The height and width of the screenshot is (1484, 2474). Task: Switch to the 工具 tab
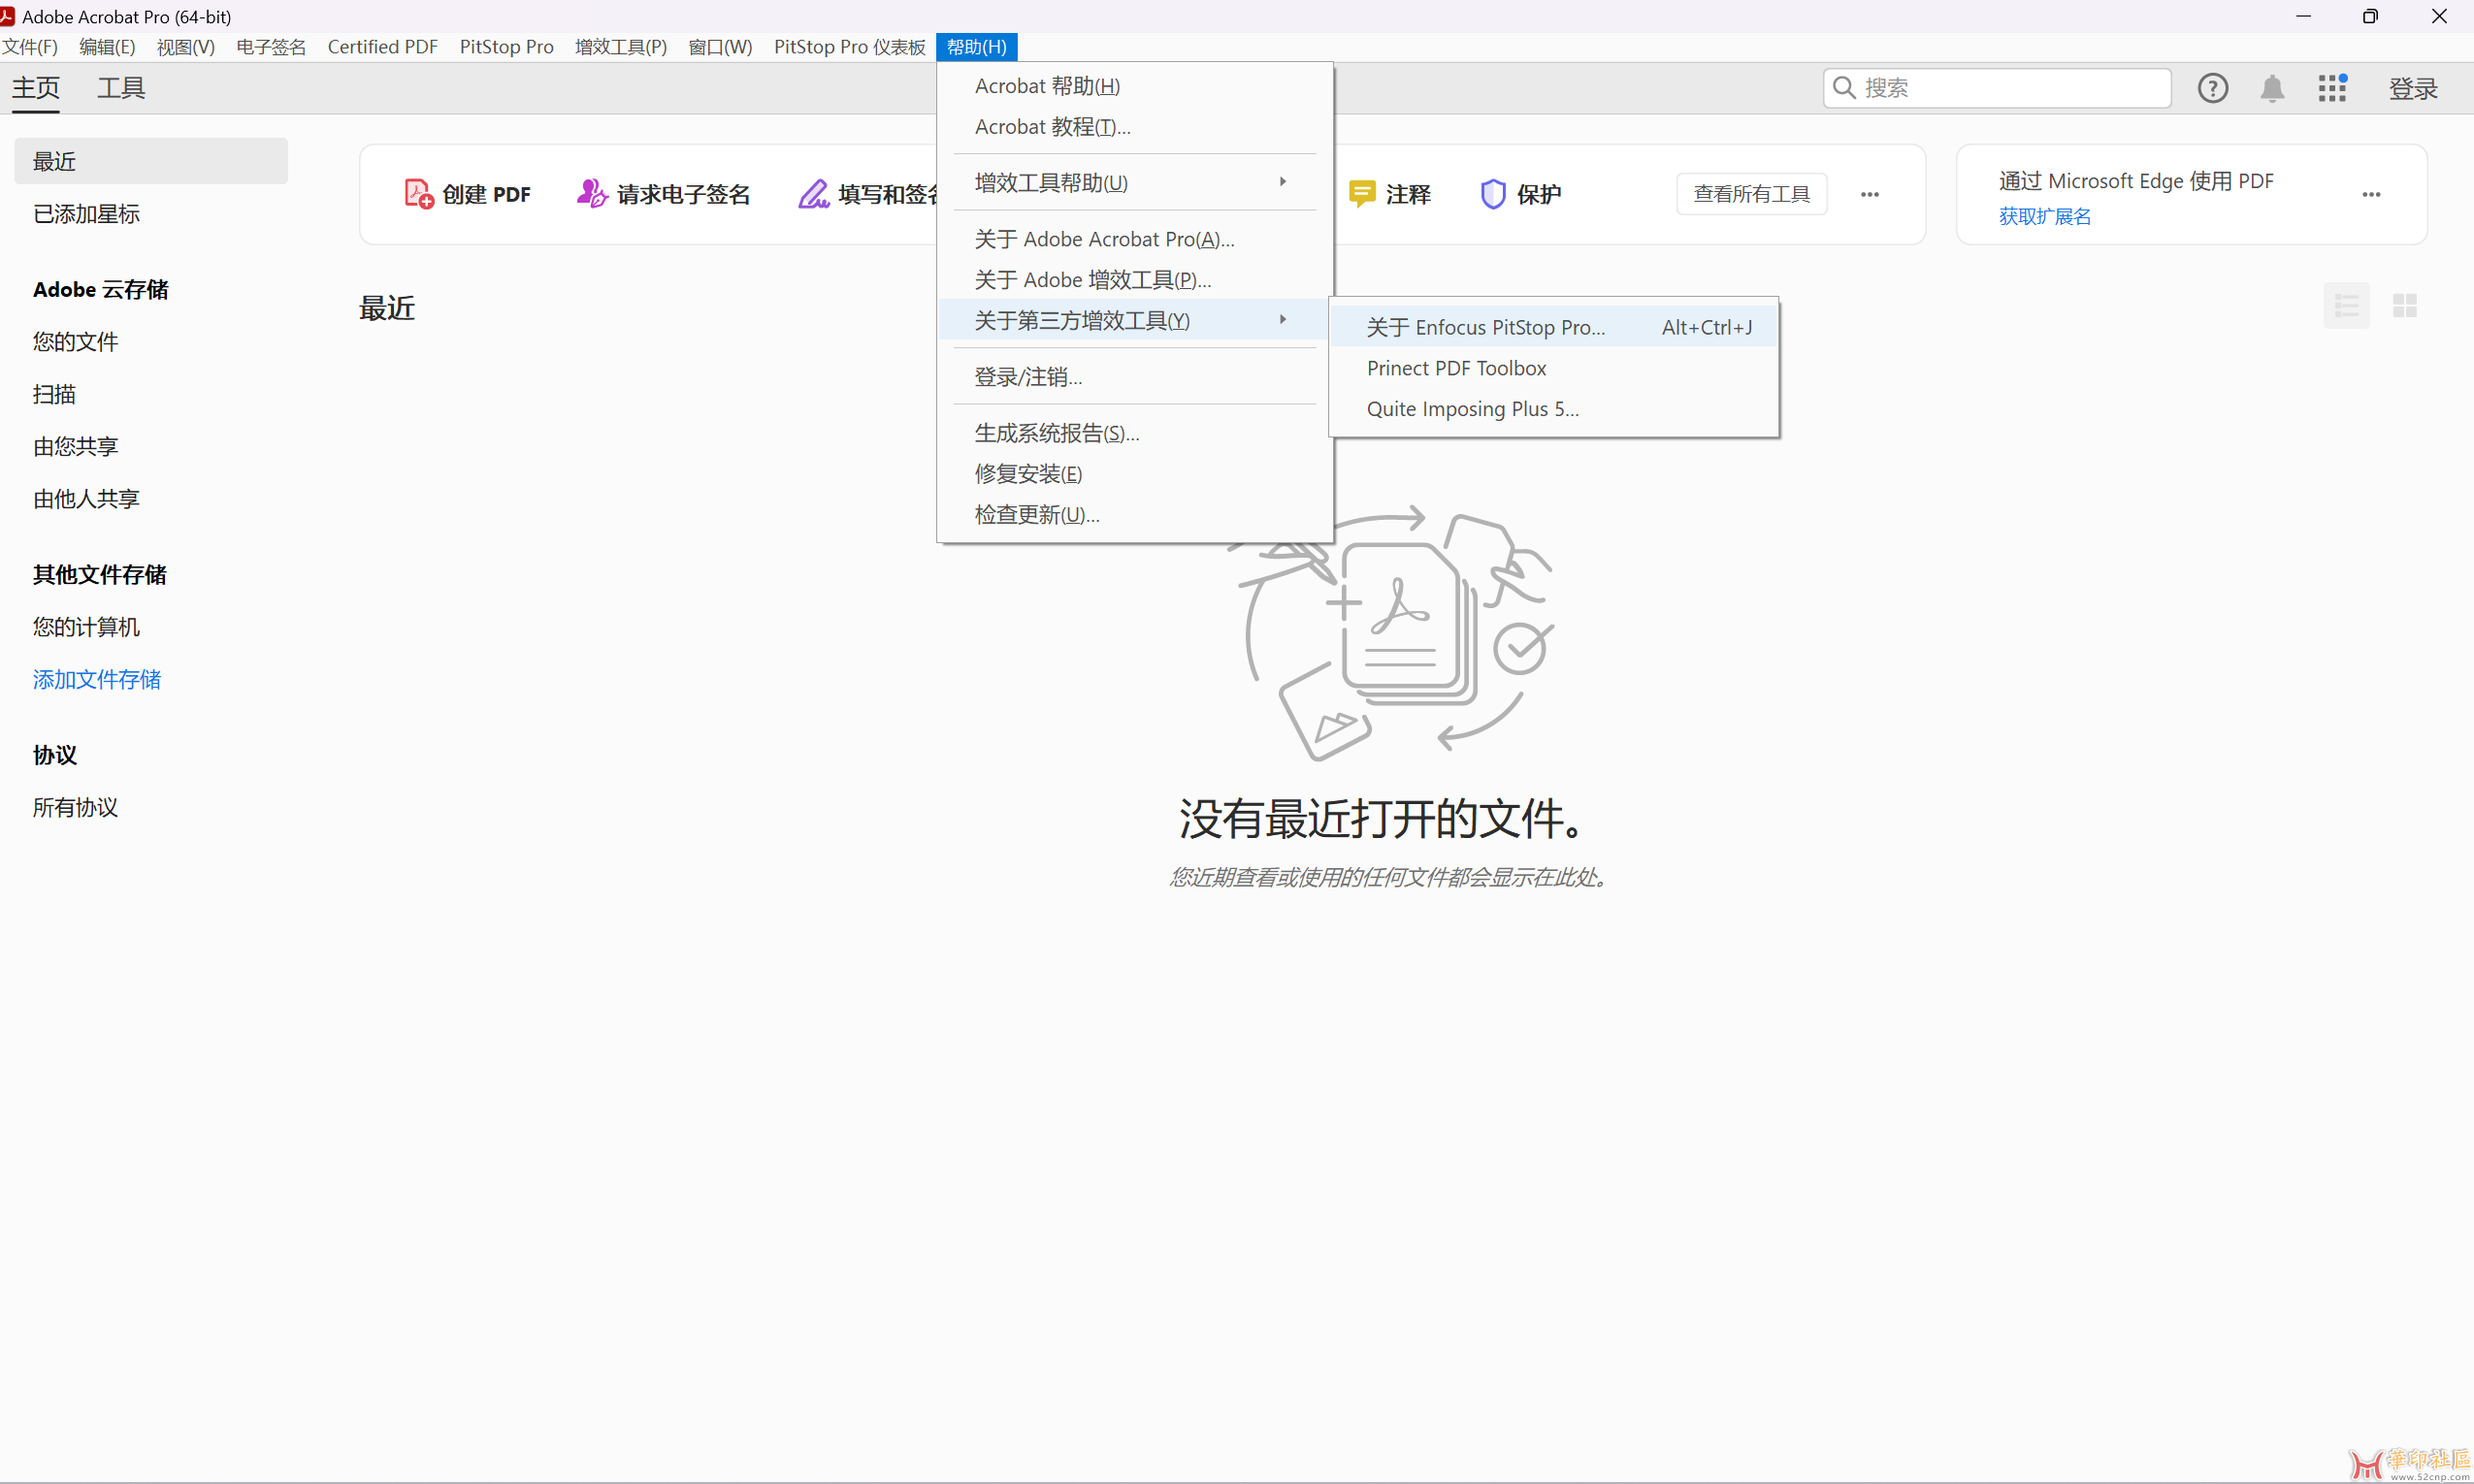pyautogui.click(x=121, y=88)
